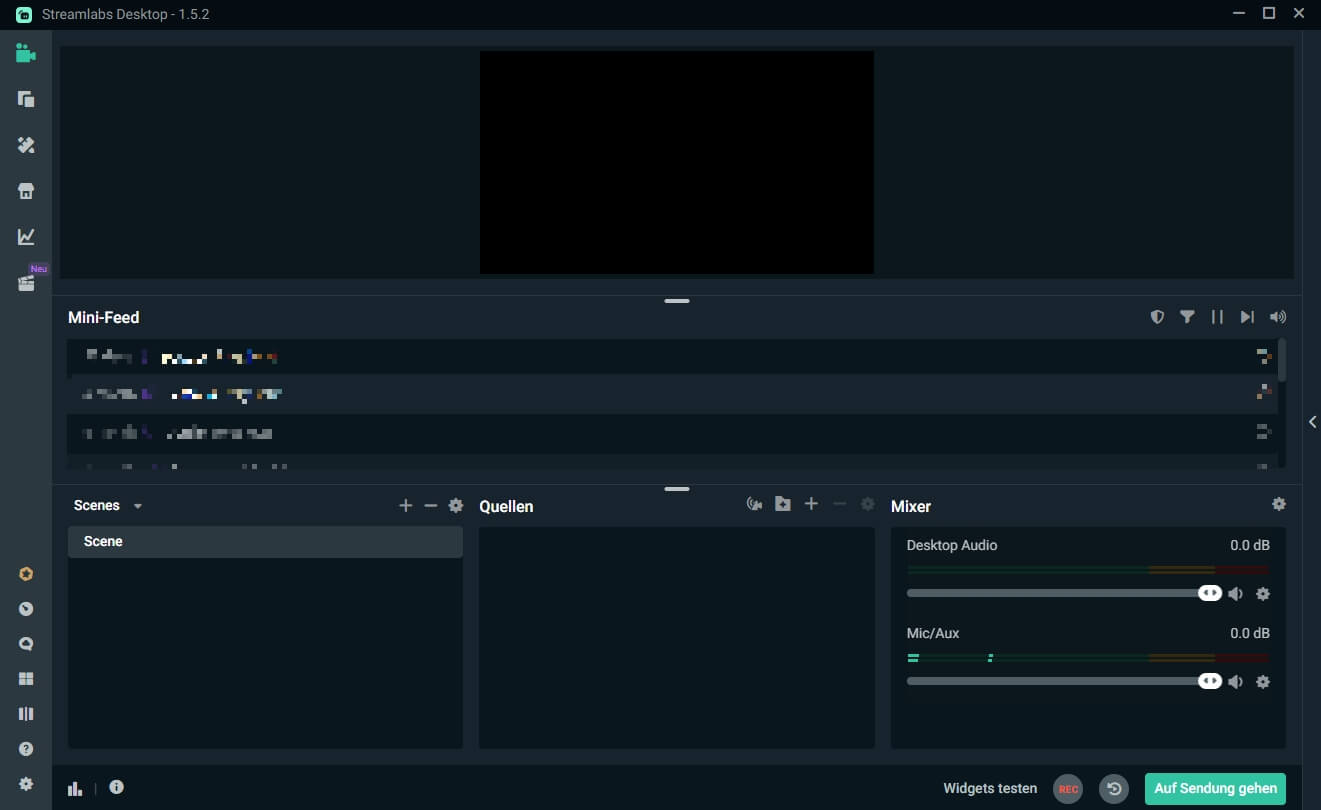The width and height of the screenshot is (1321, 810).
Task: Toggle Mini-Feed alert sound mute
Action: point(1277,317)
